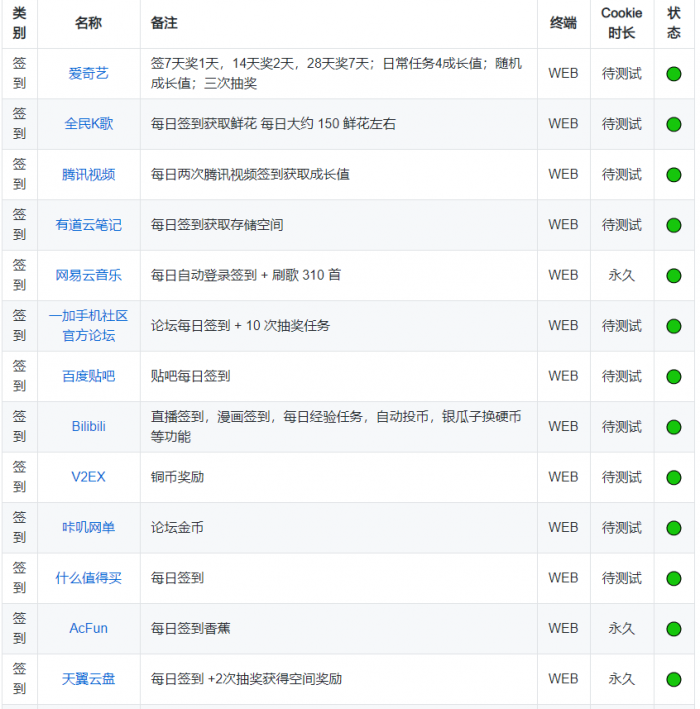Click '待测试' cookie value in Bilibili row

click(622, 426)
